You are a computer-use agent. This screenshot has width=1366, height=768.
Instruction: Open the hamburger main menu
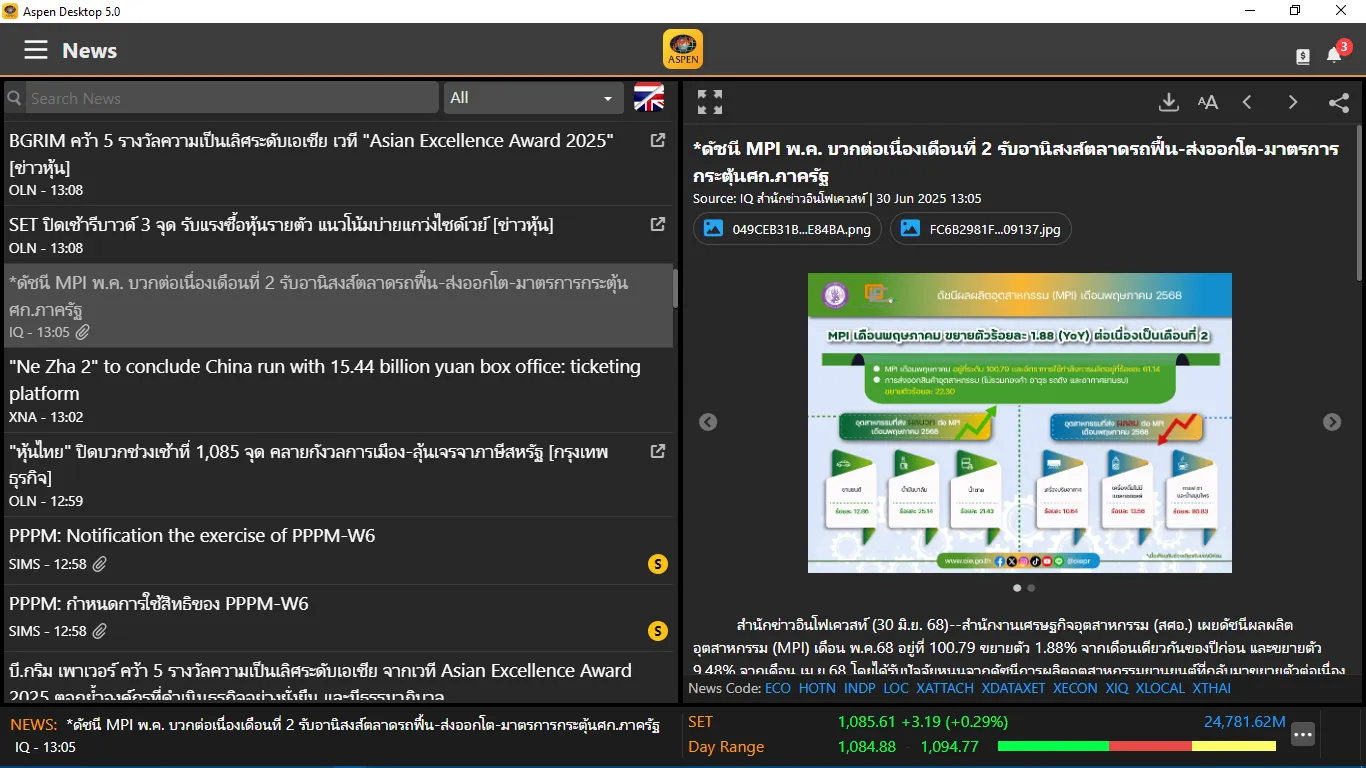coord(36,50)
